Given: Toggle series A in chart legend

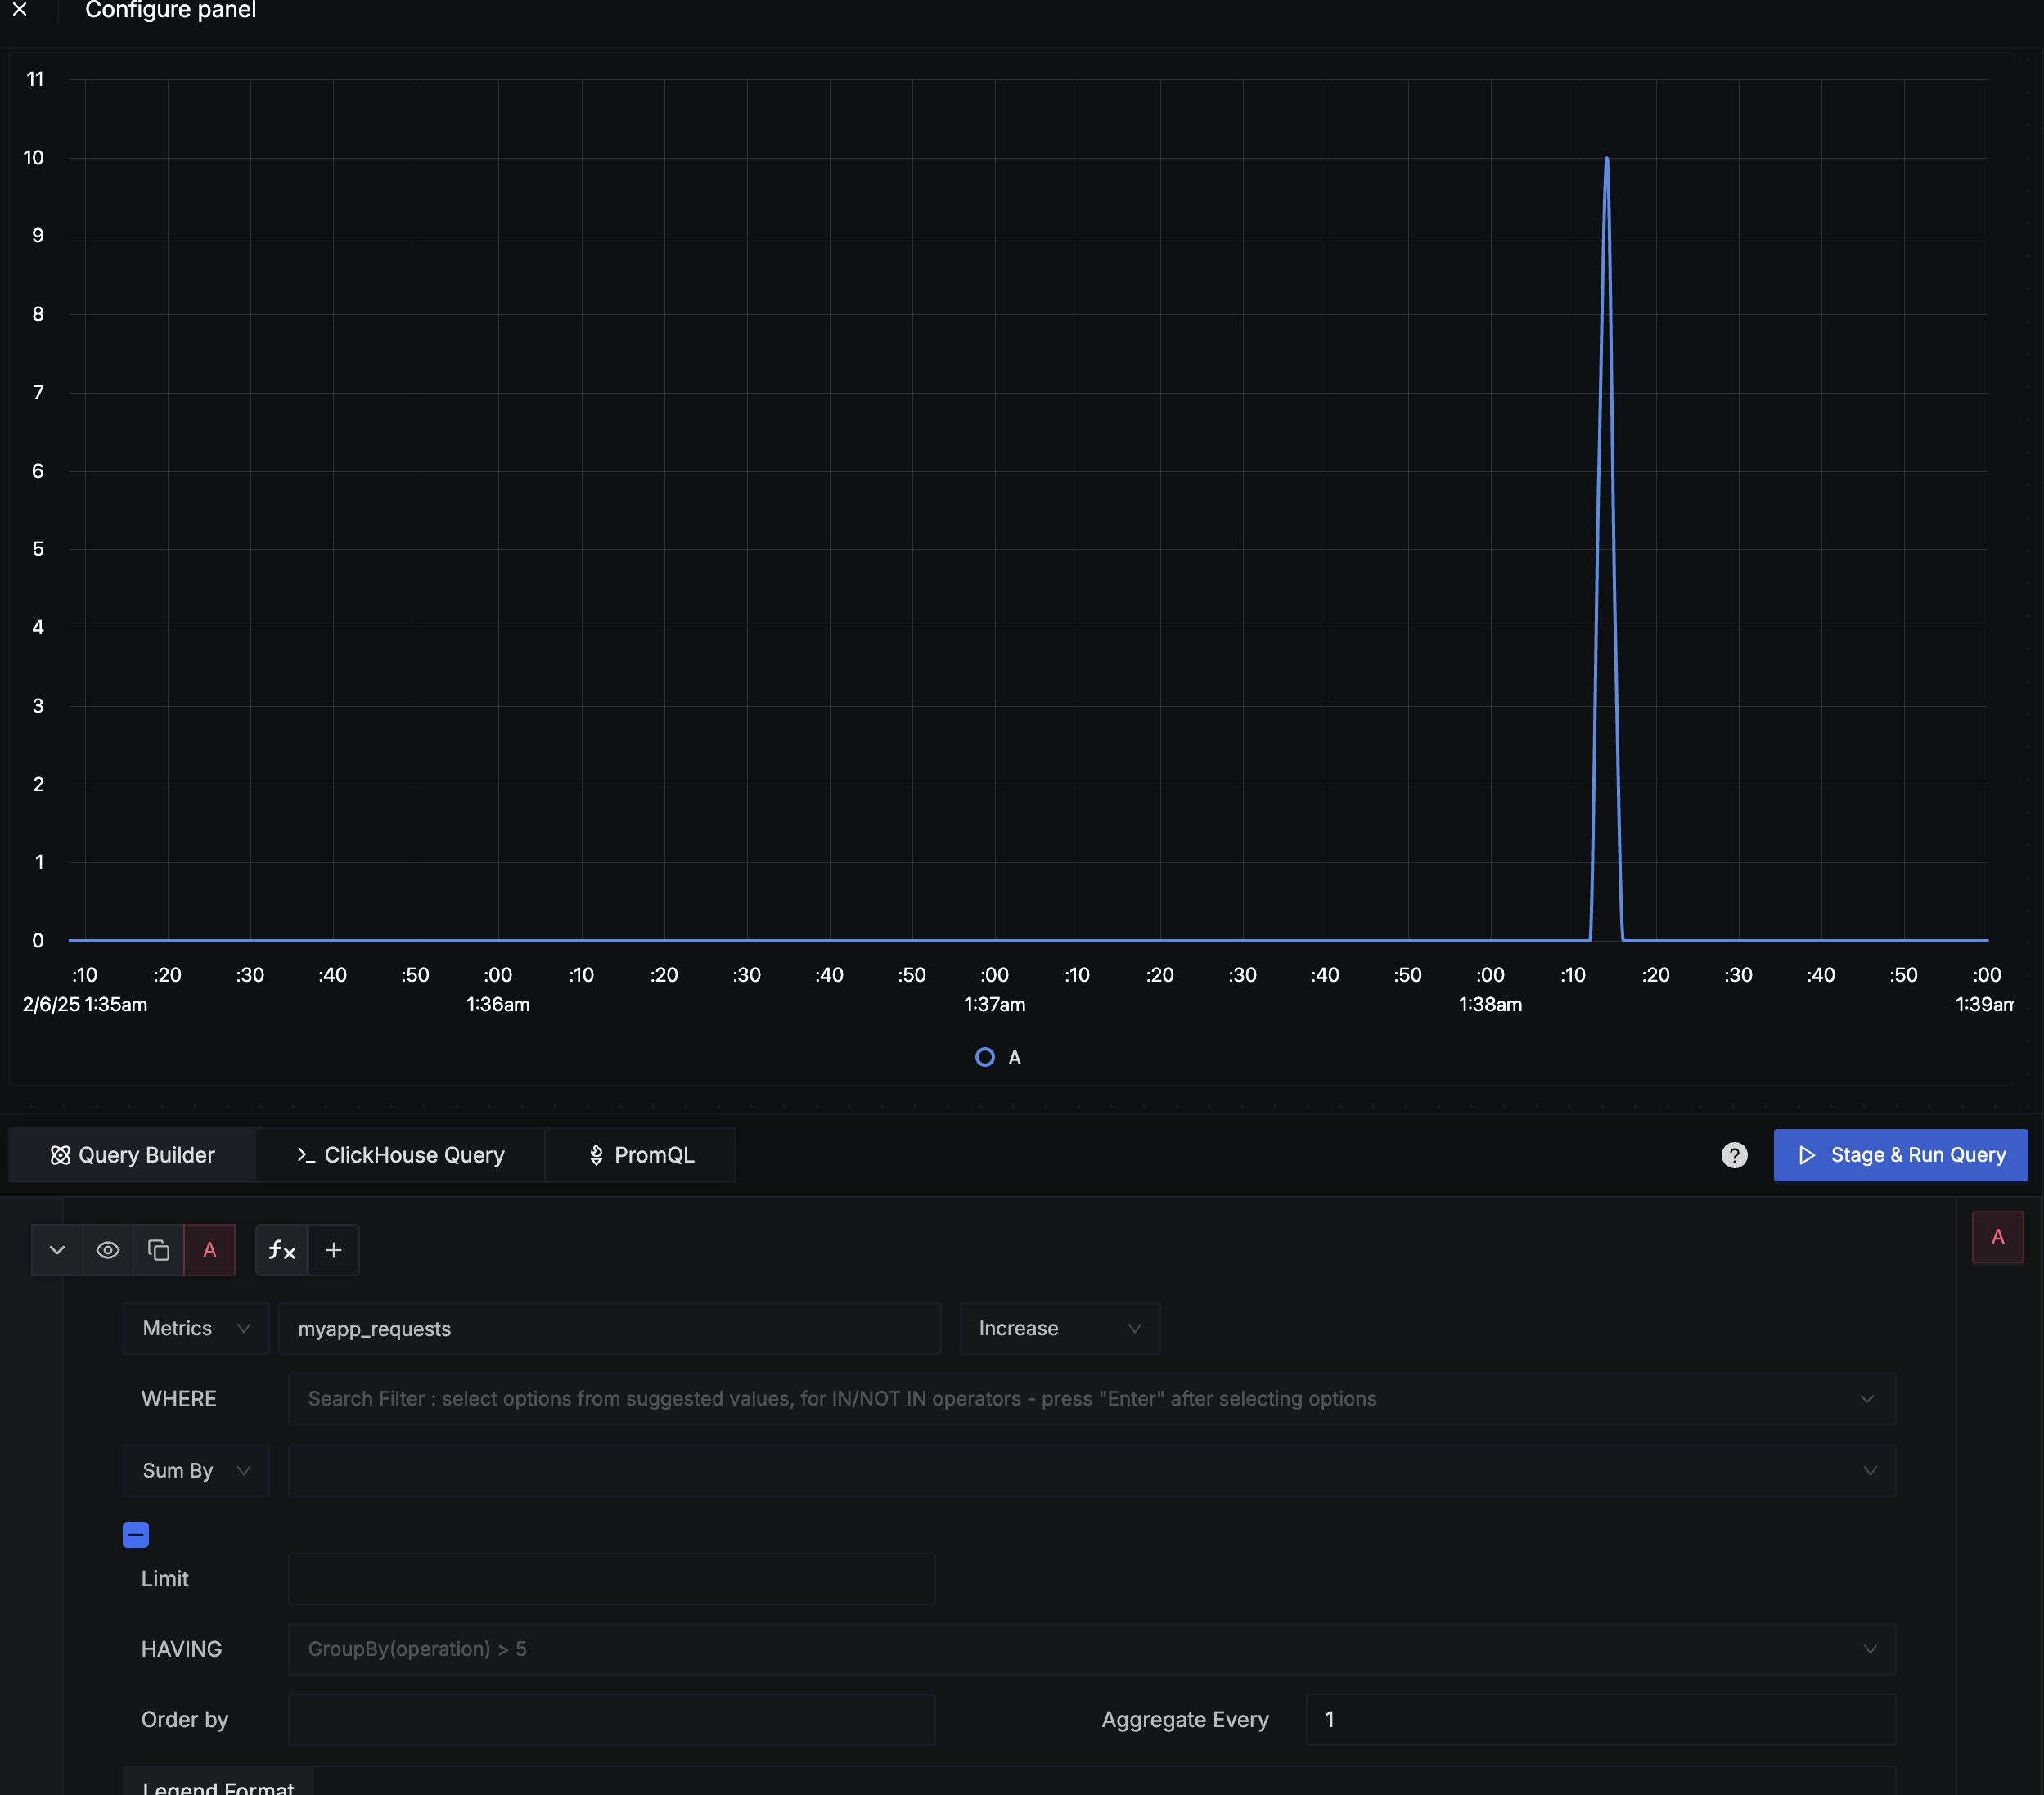Looking at the screenshot, I should pyautogui.click(x=998, y=1058).
